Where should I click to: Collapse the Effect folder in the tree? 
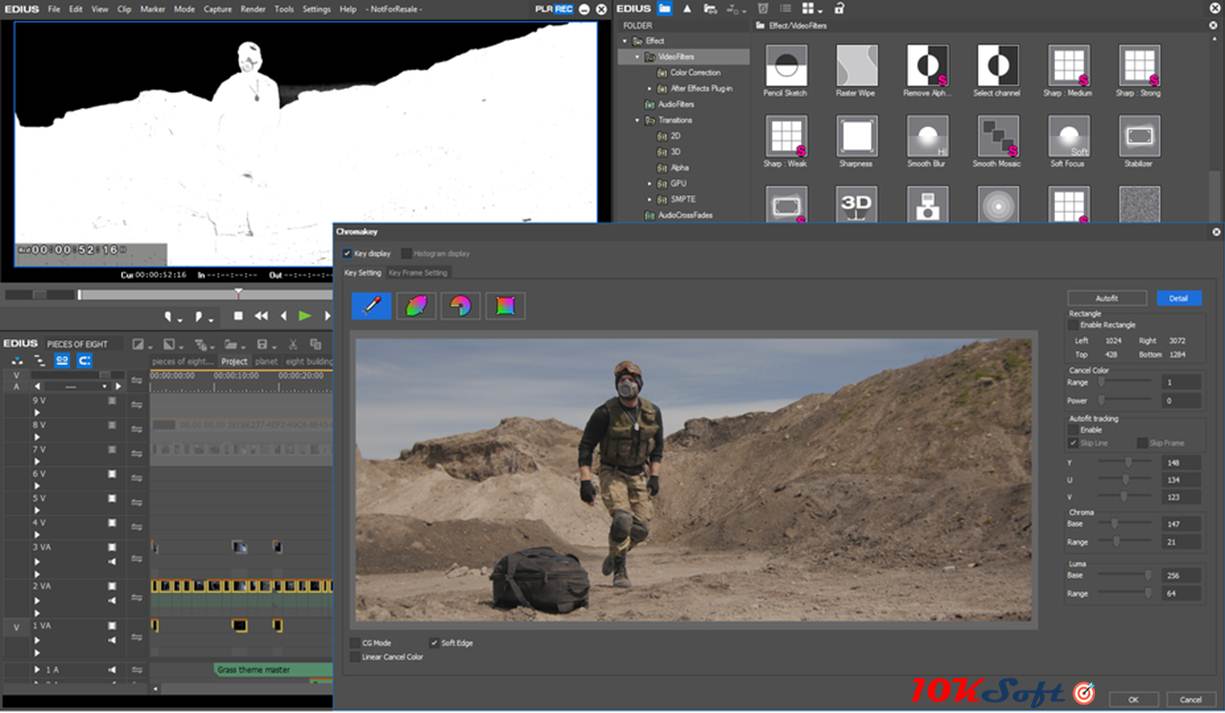tap(625, 41)
